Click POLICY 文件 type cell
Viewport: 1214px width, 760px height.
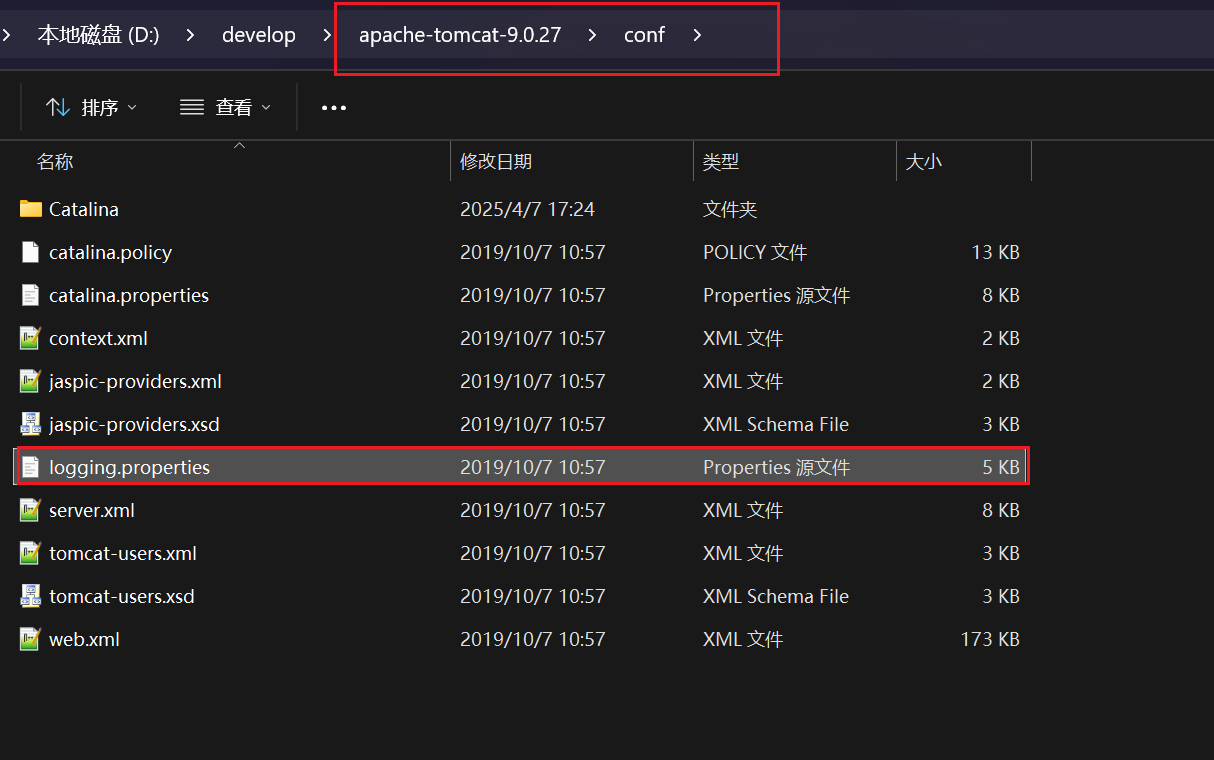coord(755,252)
